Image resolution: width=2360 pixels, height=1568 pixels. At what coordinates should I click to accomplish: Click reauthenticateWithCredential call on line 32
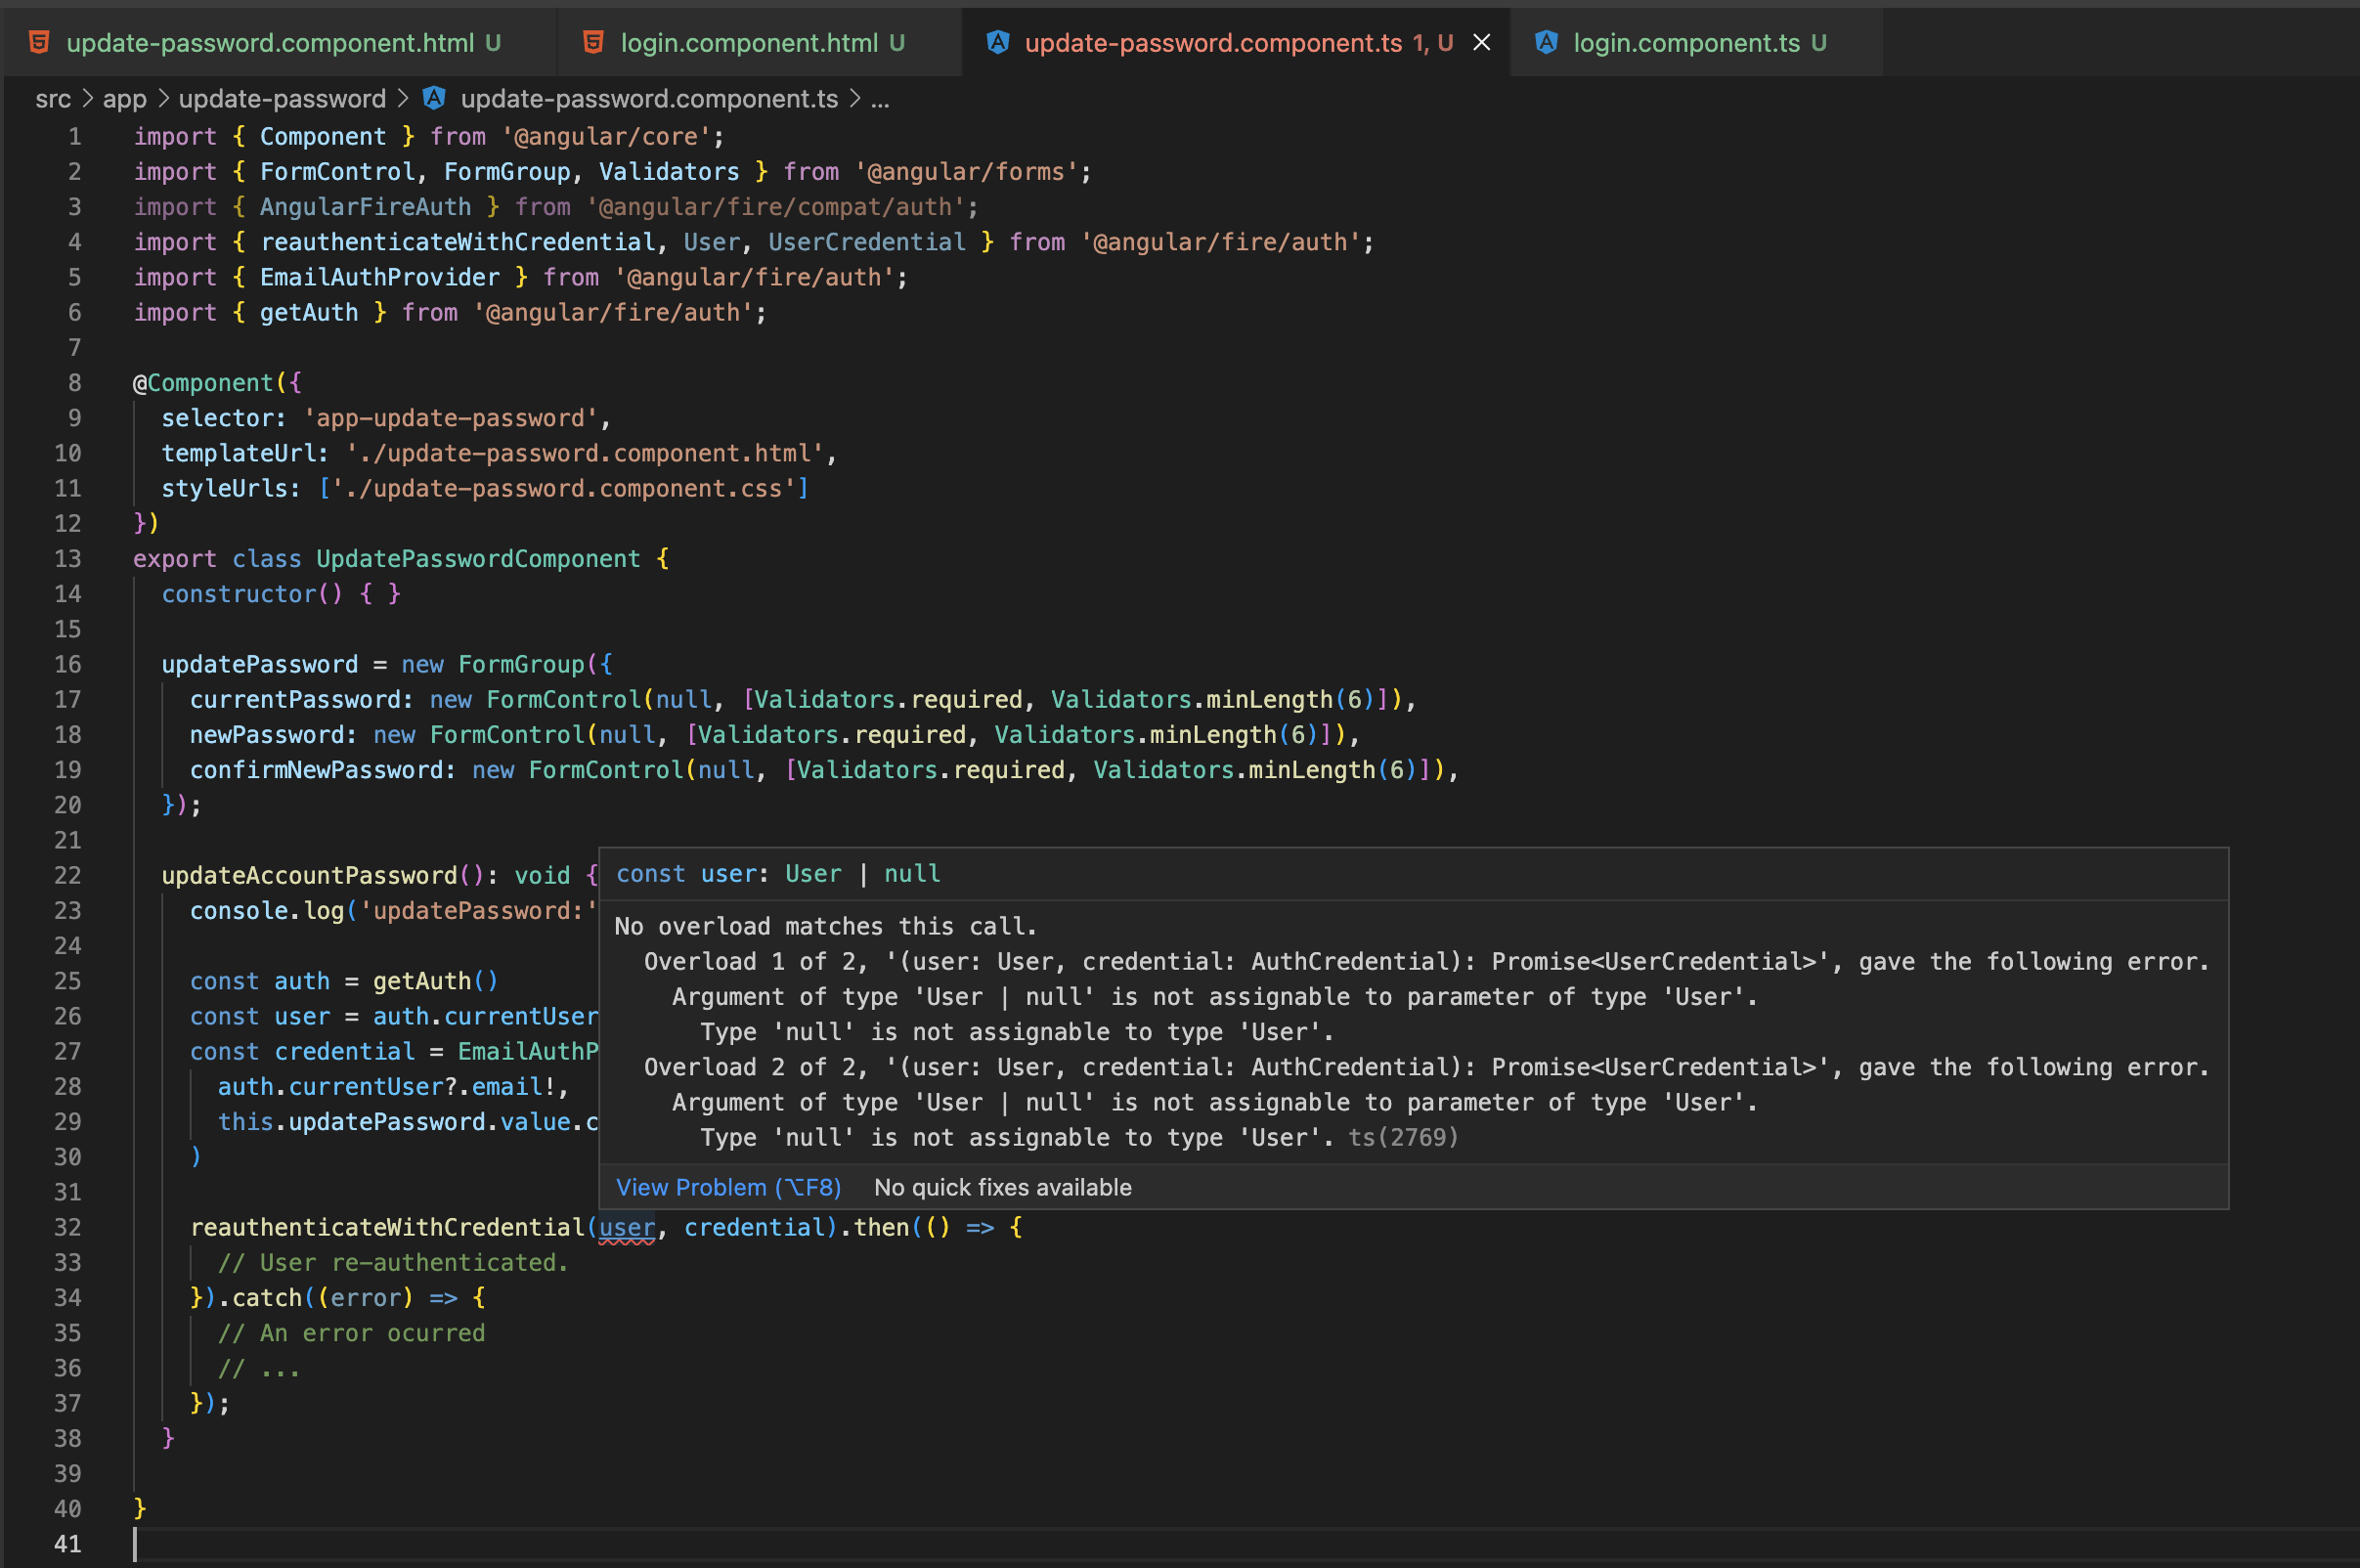388,1228
